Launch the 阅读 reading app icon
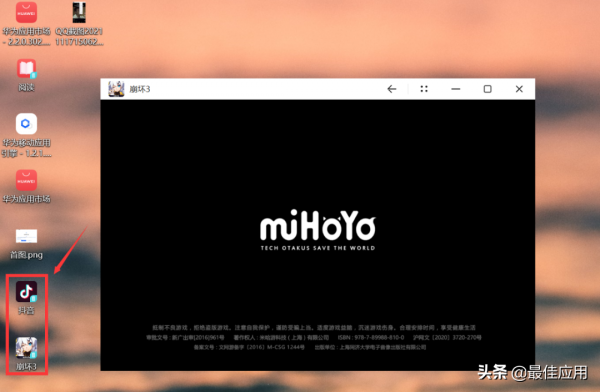 point(26,69)
